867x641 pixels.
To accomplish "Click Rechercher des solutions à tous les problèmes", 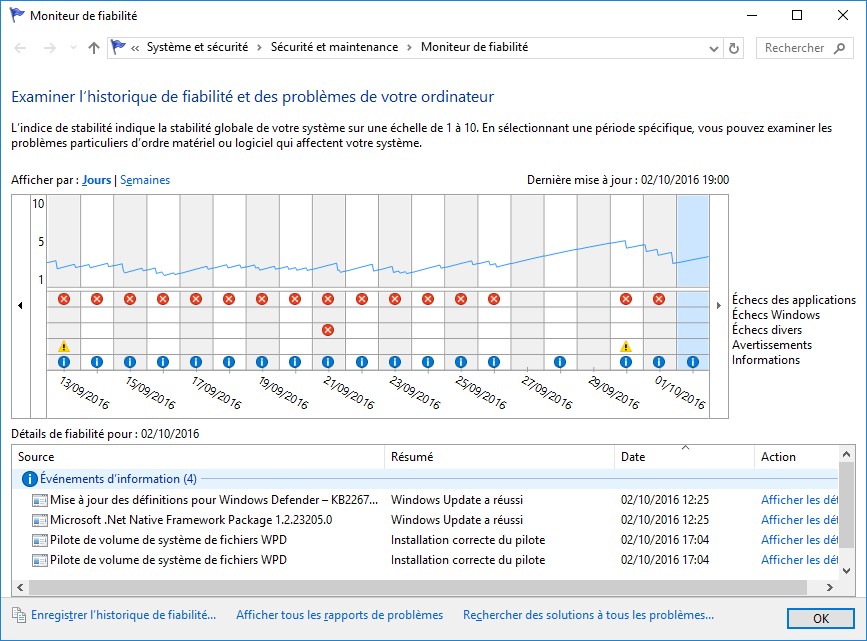I will click(588, 615).
